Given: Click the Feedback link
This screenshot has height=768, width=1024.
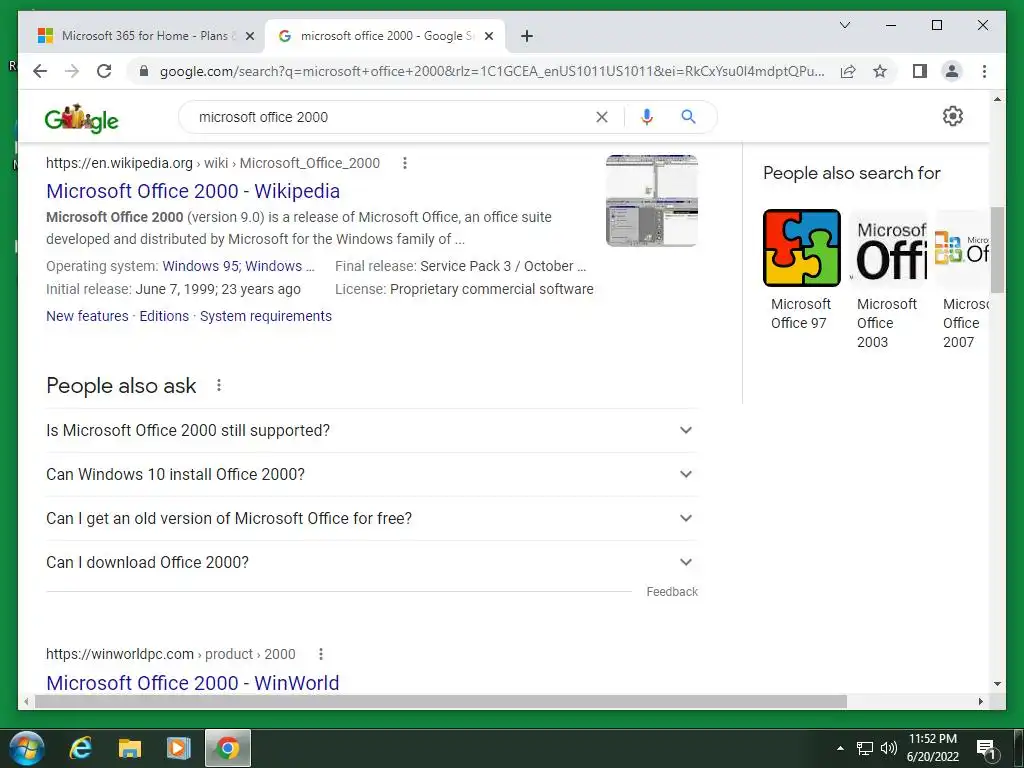Looking at the screenshot, I should click(x=672, y=592).
